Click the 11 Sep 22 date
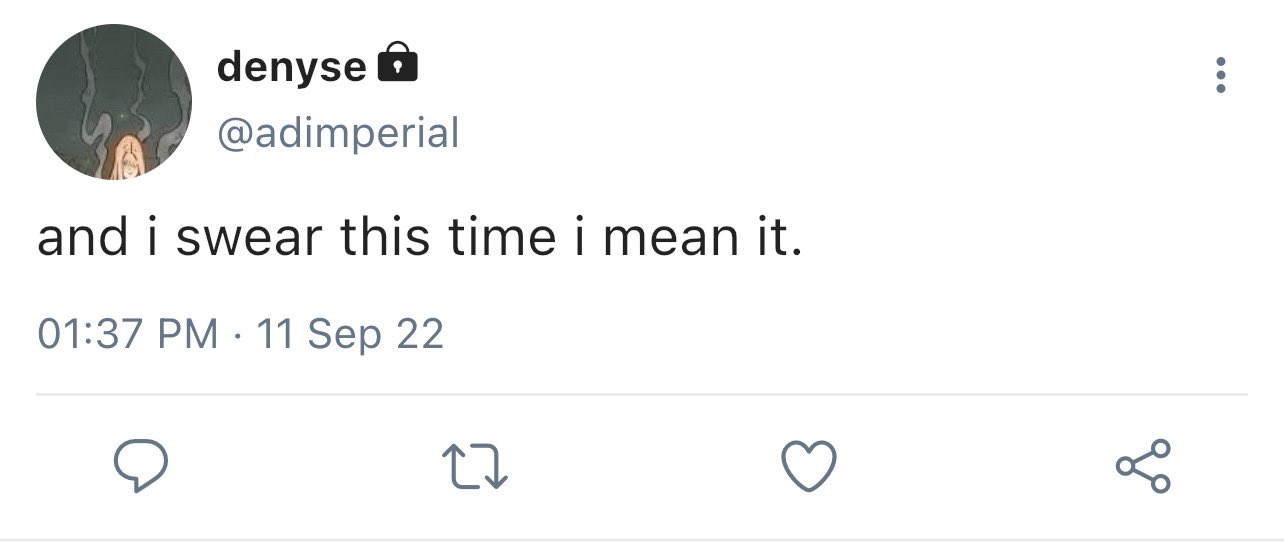1284x558 pixels. tap(350, 333)
